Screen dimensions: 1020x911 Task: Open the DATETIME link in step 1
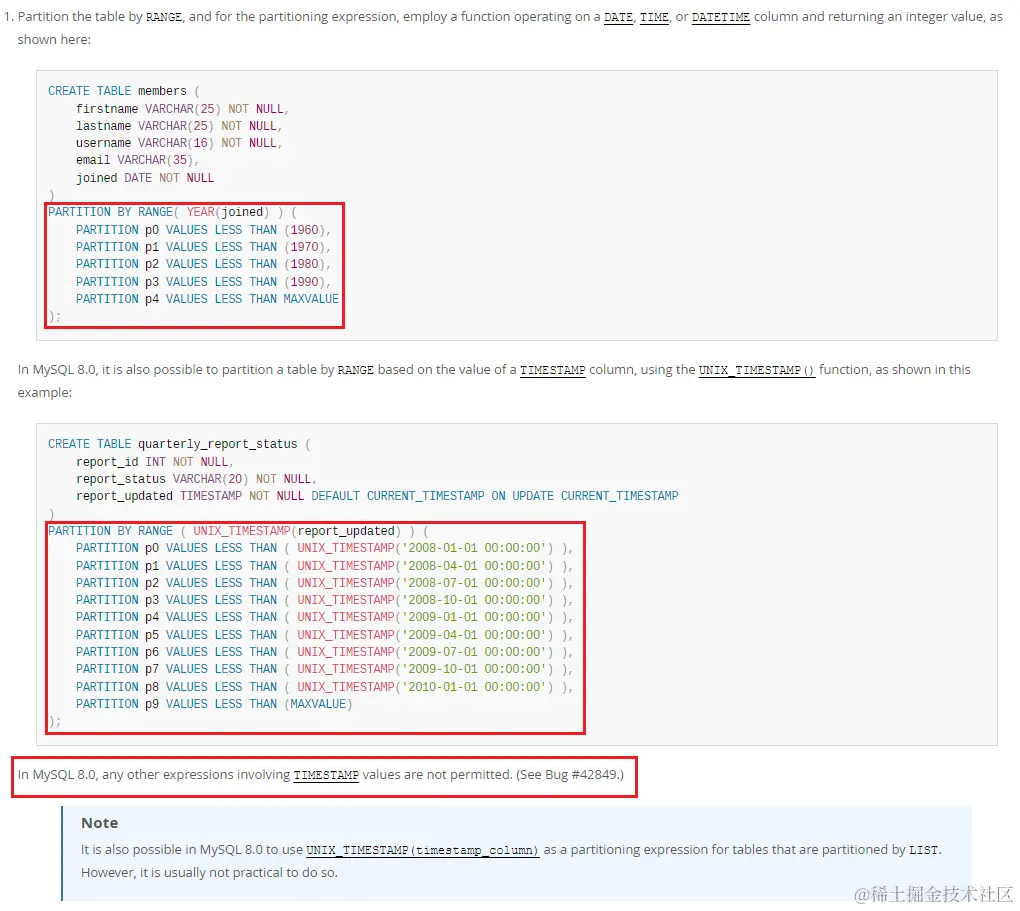pos(721,18)
